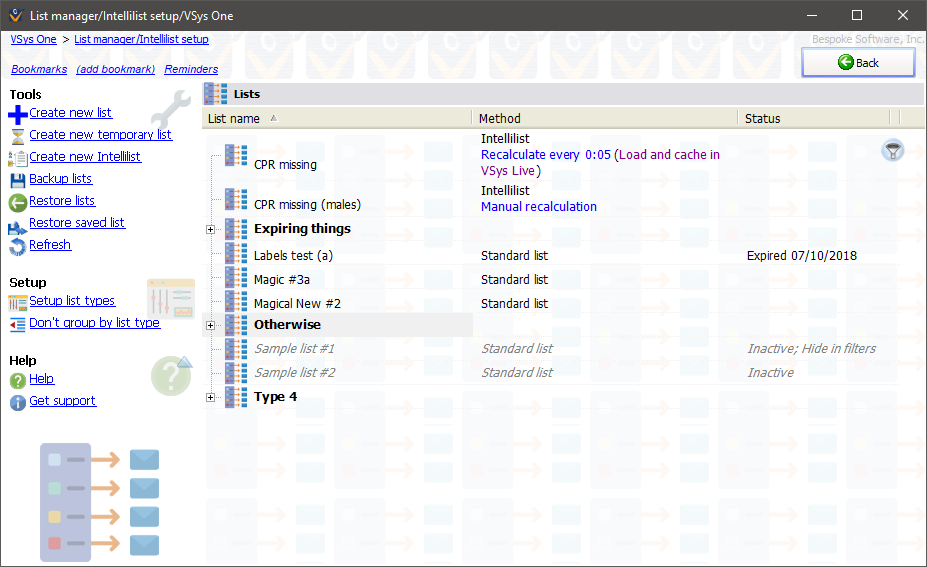Click the blue circular Refresh icon
927x567 pixels.
click(x=18, y=247)
